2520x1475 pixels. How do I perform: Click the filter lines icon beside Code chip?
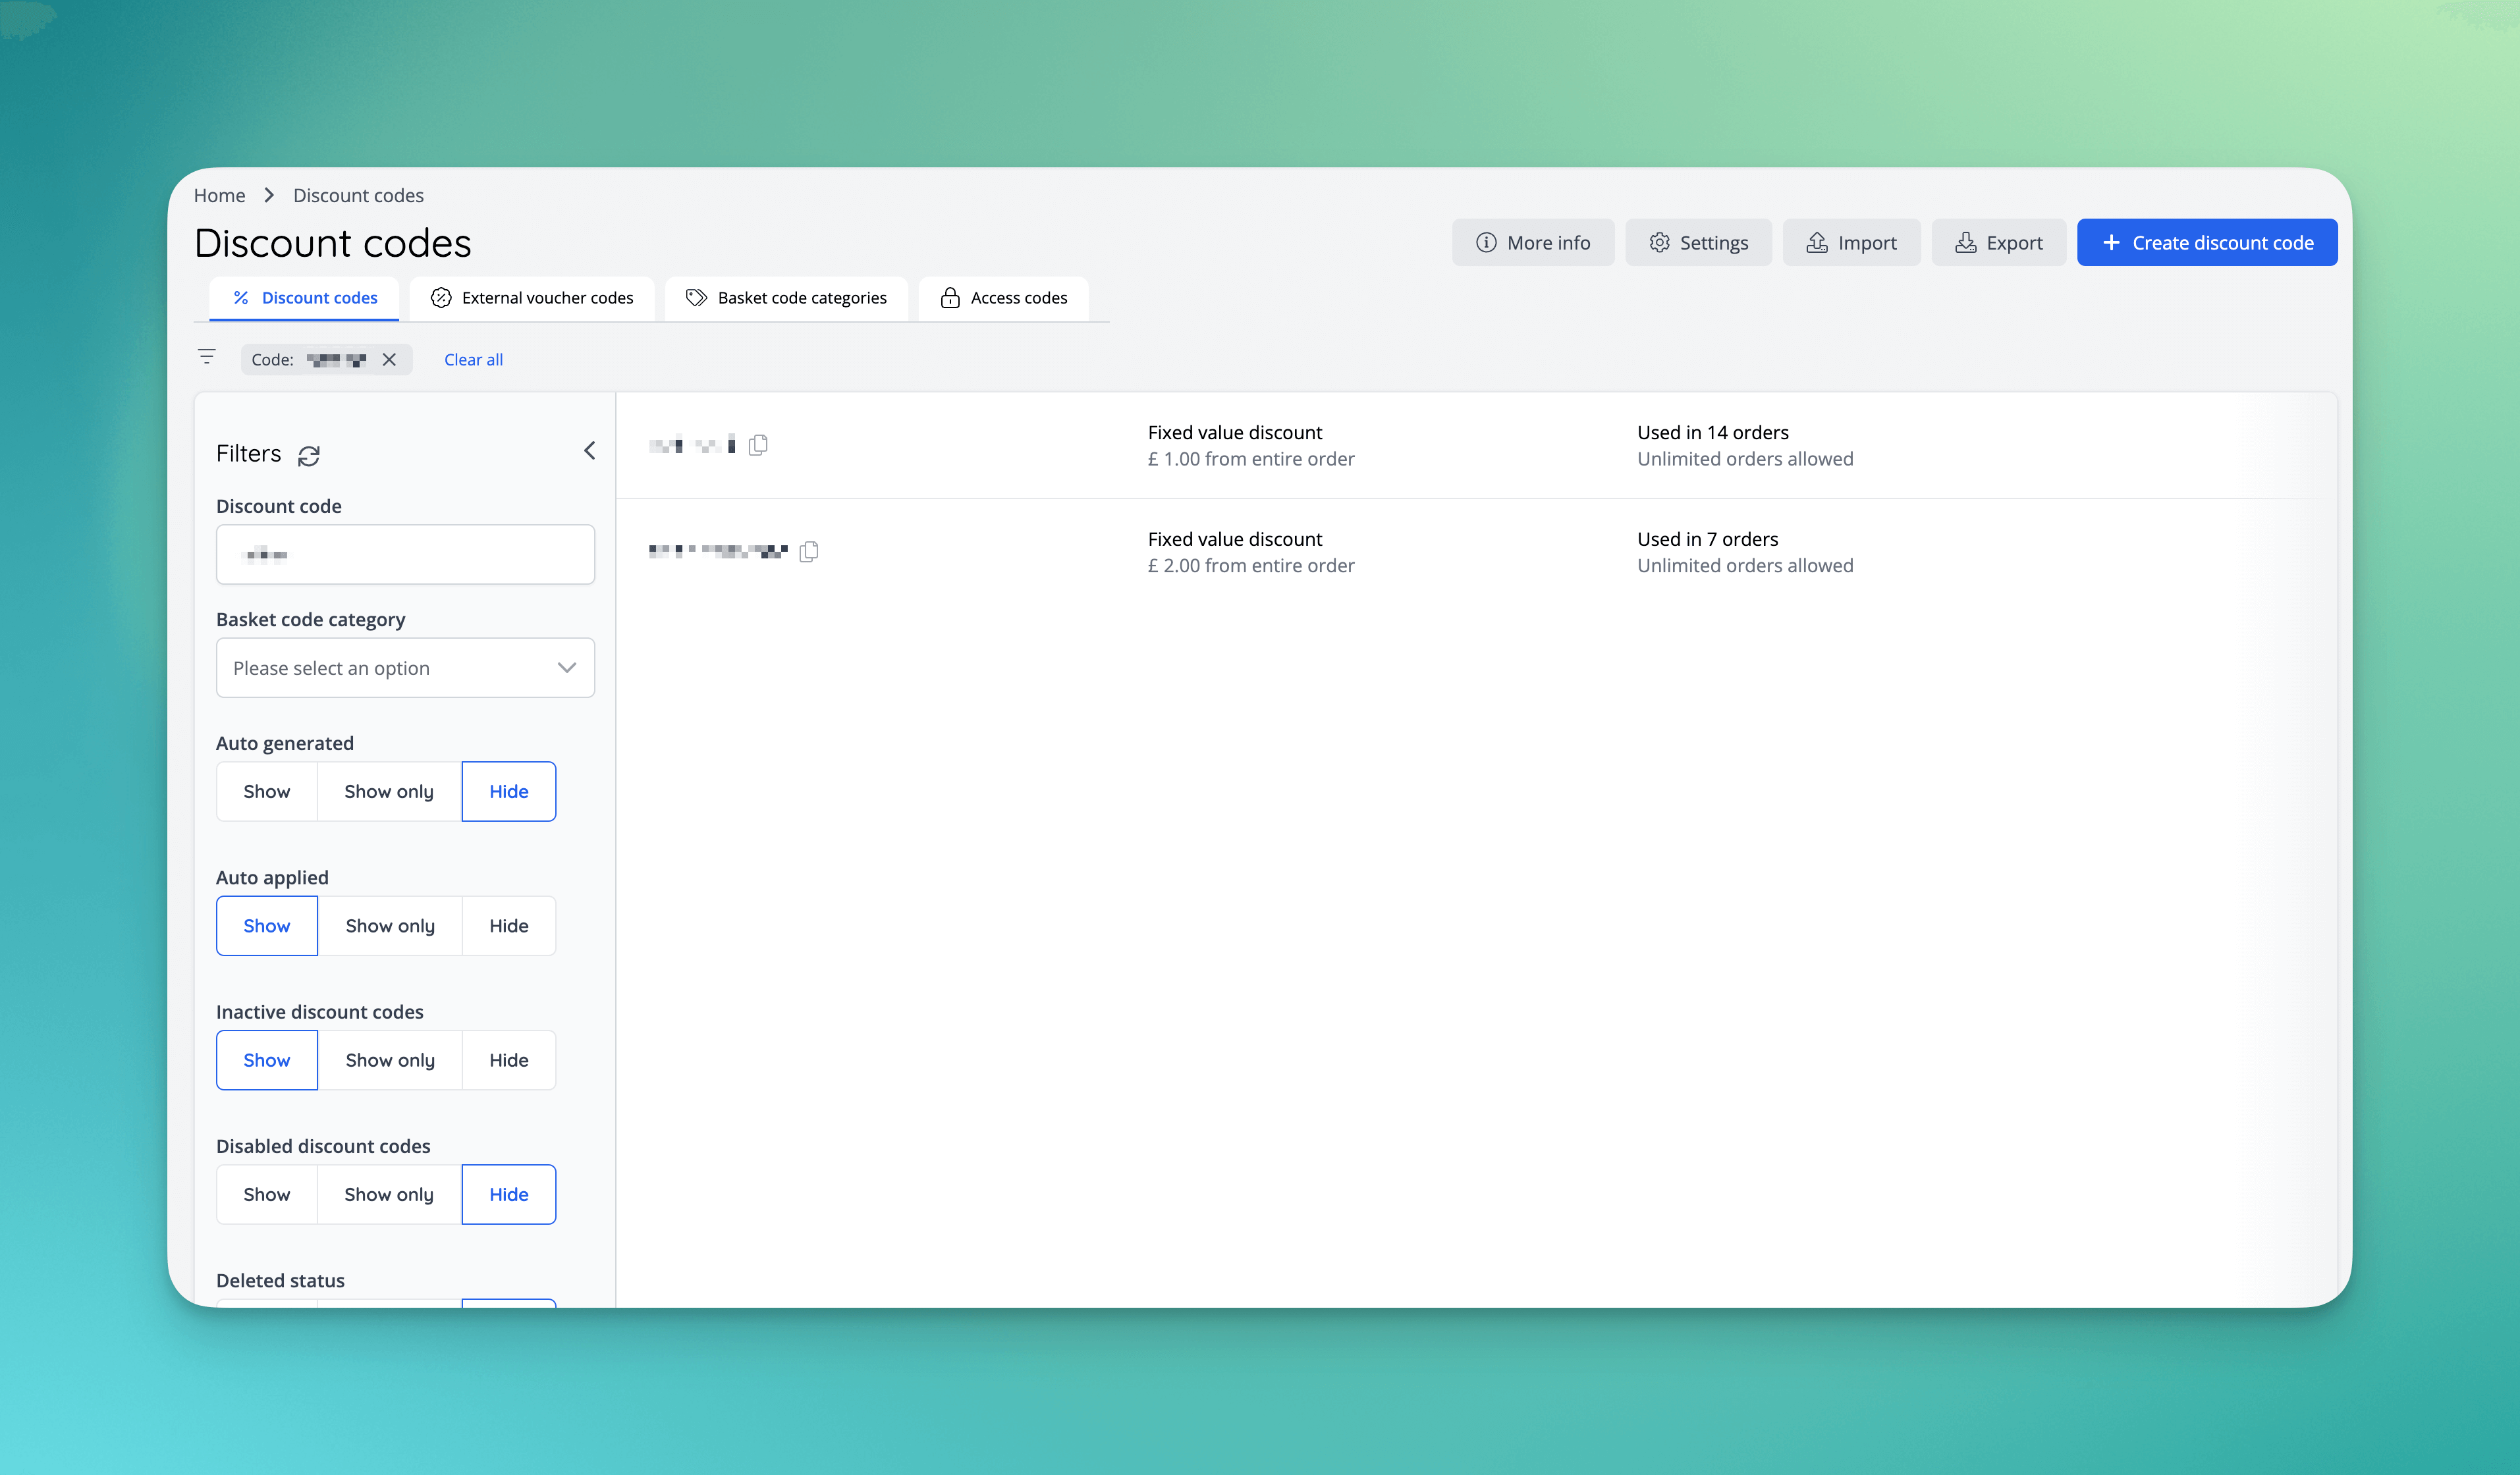(207, 357)
